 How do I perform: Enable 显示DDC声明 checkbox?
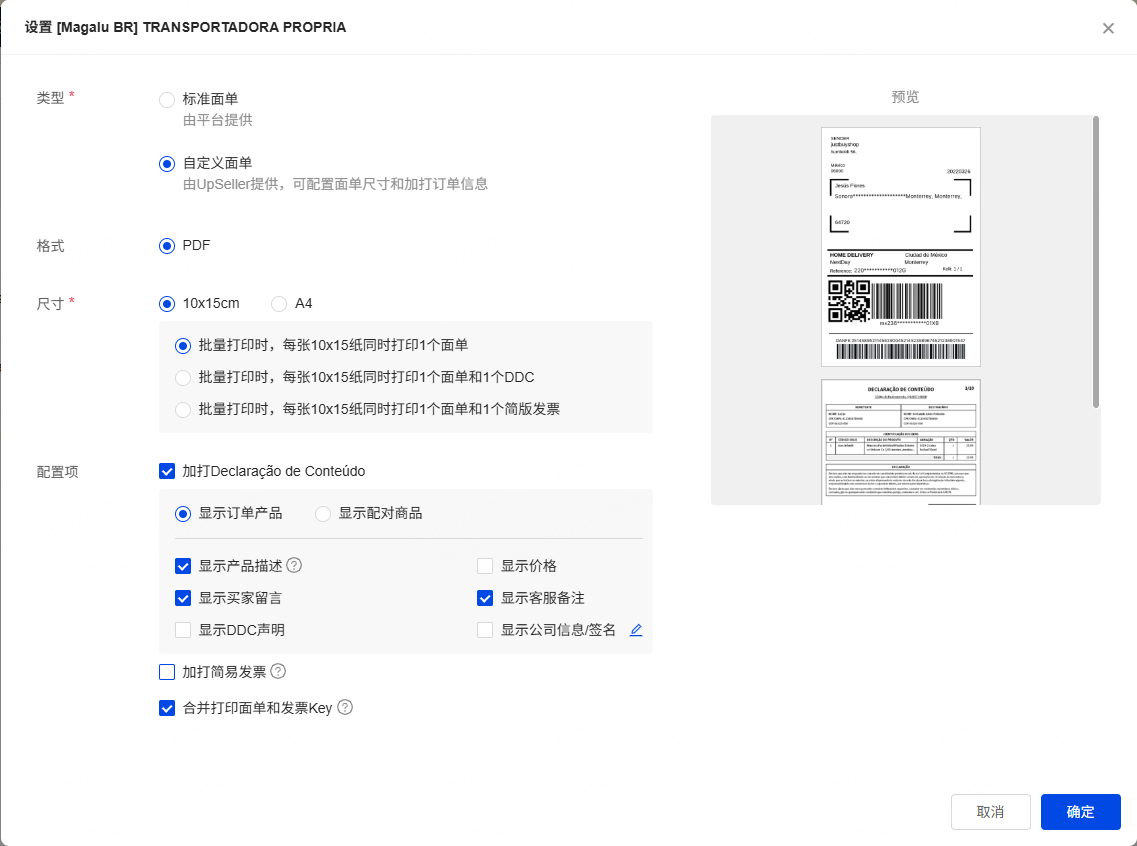(183, 630)
